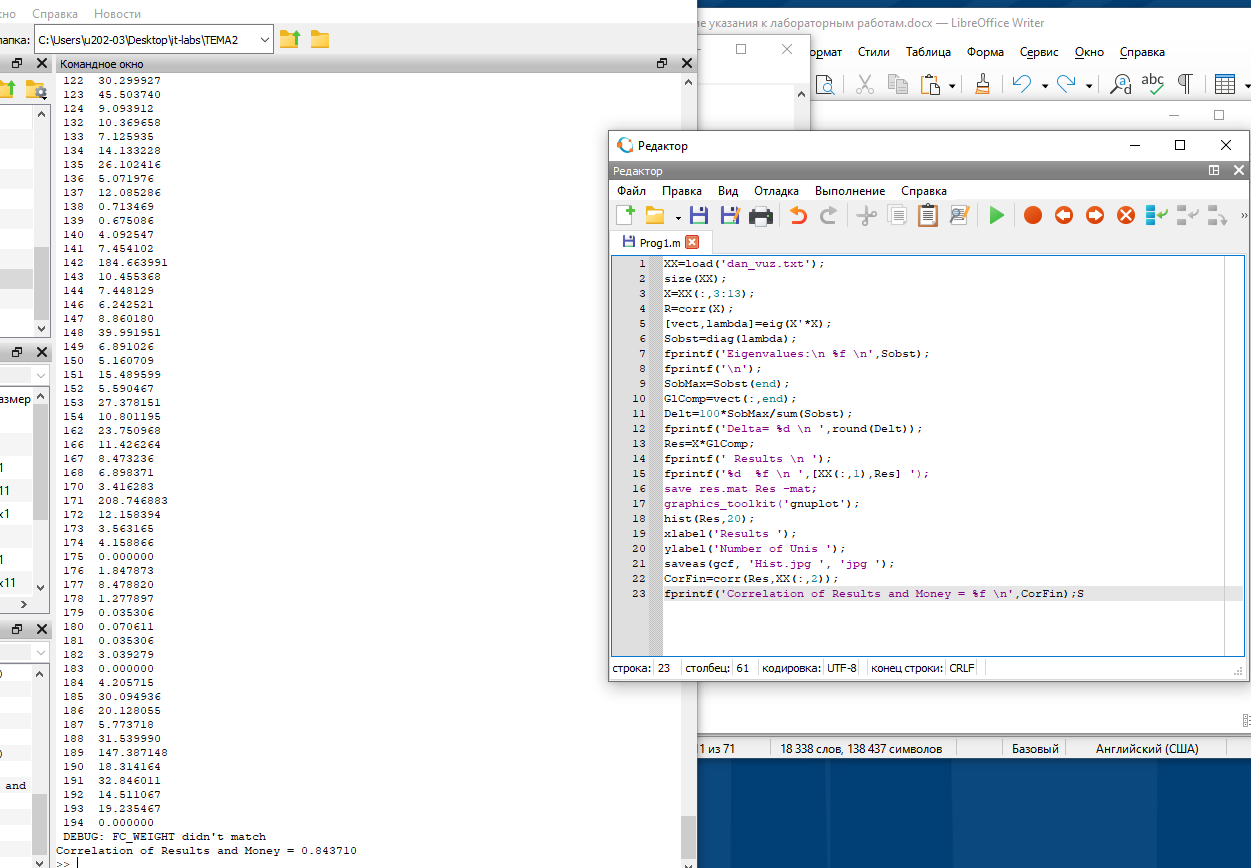The image size is (1251, 868).
Task: Toggle automatic spell checking in Writer
Action: [x=1153, y=84]
